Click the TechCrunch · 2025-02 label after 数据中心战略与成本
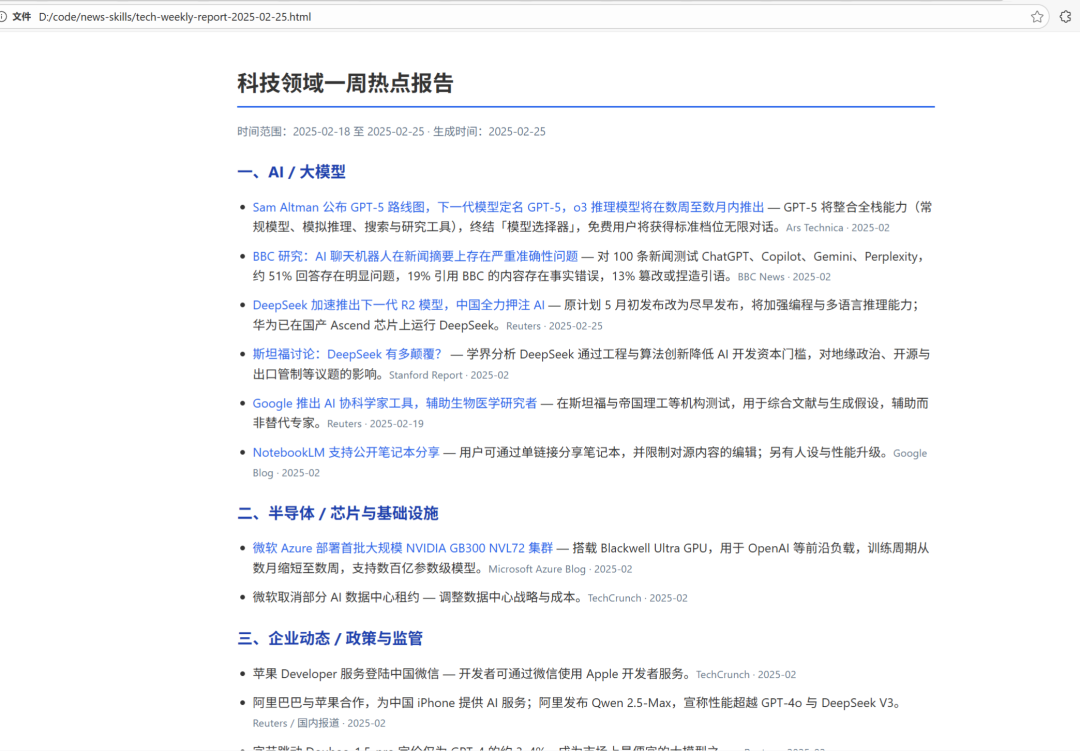 tap(637, 598)
